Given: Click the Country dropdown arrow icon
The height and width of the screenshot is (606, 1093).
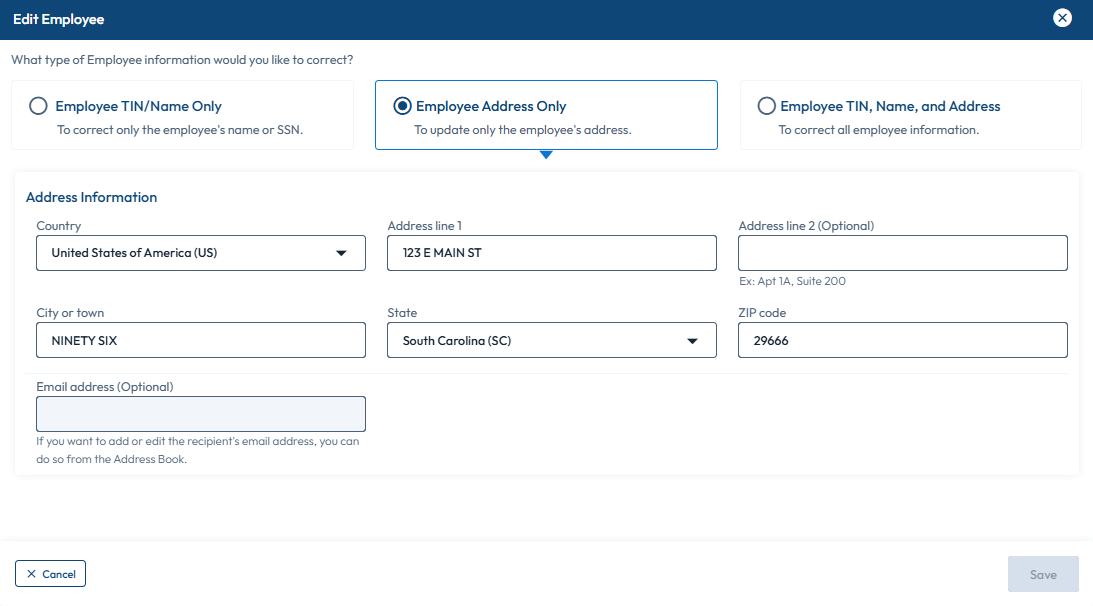Looking at the screenshot, I should pos(344,253).
